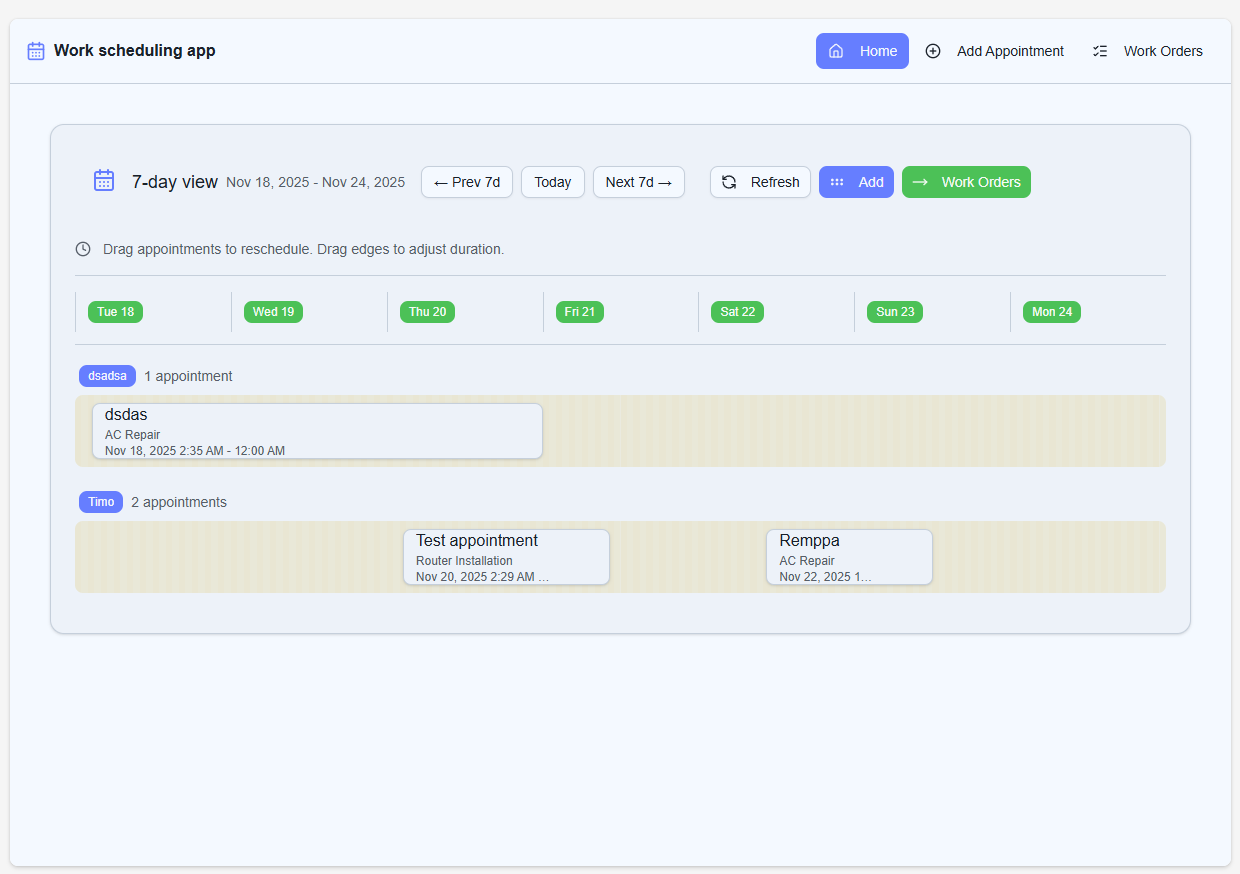Click the calendar icon next to 7-day view
Image resolution: width=1240 pixels, height=874 pixels.
point(104,181)
